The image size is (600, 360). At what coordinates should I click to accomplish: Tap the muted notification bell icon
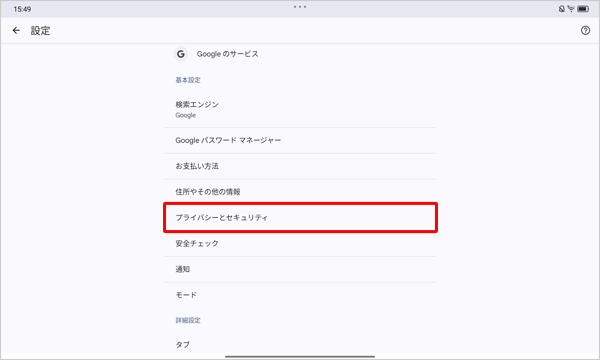click(x=561, y=8)
